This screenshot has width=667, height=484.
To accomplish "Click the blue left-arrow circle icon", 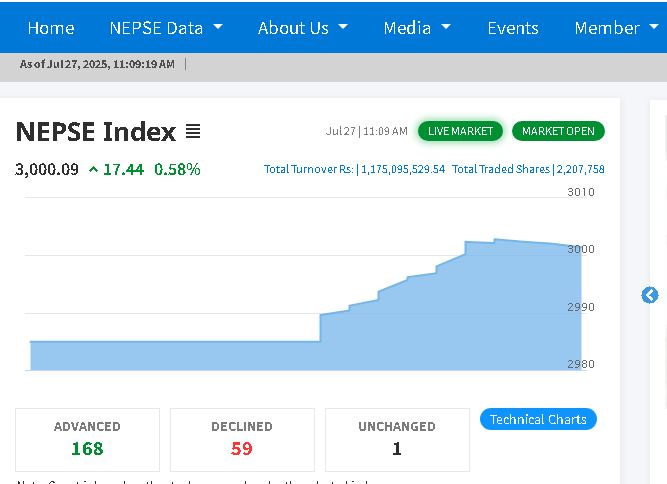I will [650, 295].
